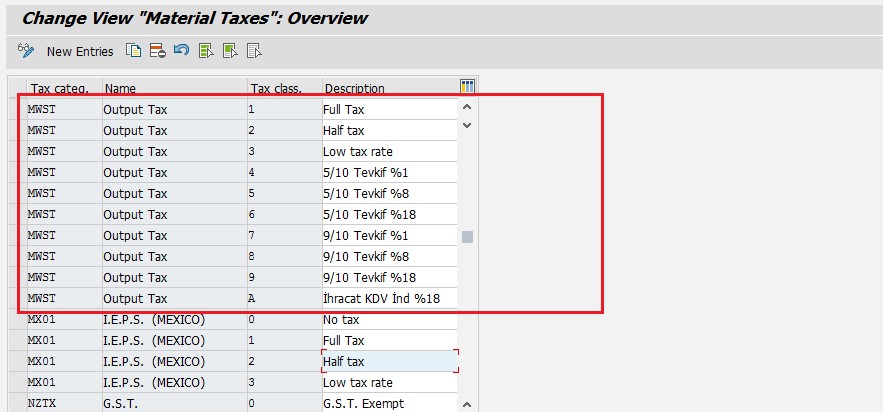Image resolution: width=883 pixels, height=412 pixels.
Task: Click the table scroll down arrow
Action: click(467, 125)
